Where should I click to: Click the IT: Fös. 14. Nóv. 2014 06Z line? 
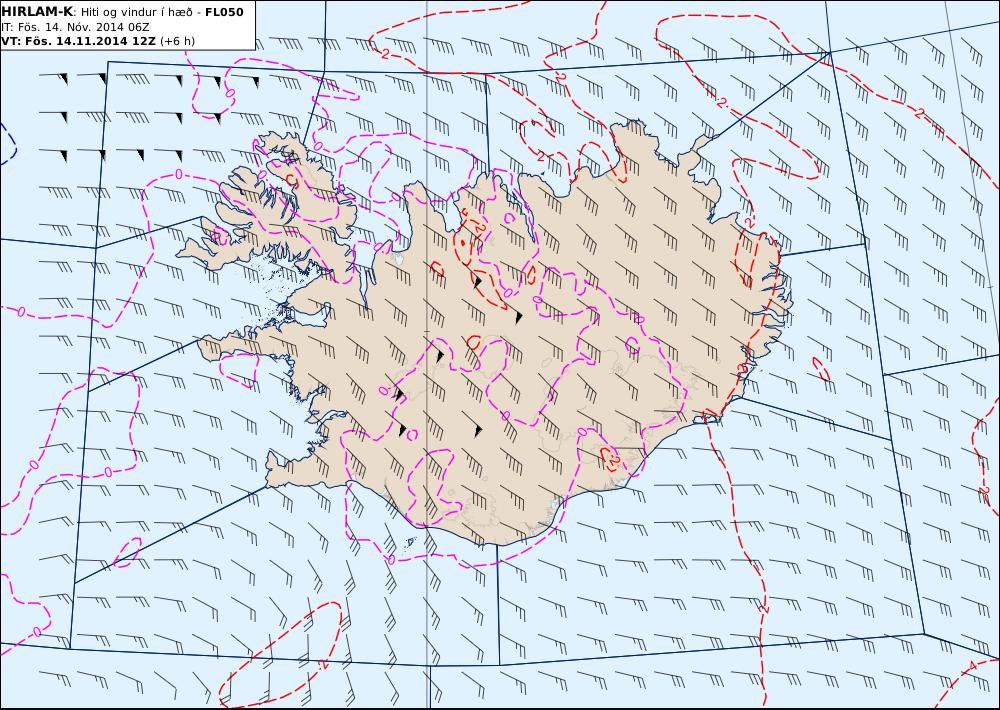(75, 27)
